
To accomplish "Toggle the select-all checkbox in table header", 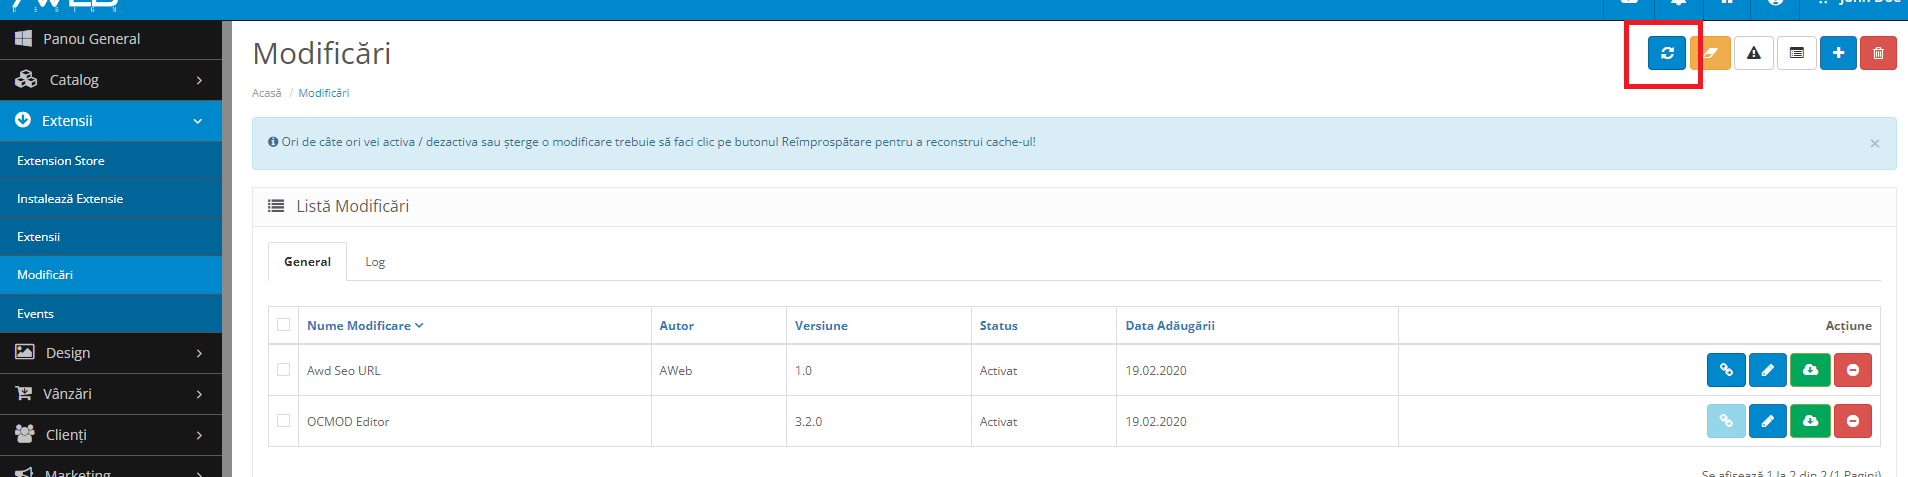I will (284, 325).
